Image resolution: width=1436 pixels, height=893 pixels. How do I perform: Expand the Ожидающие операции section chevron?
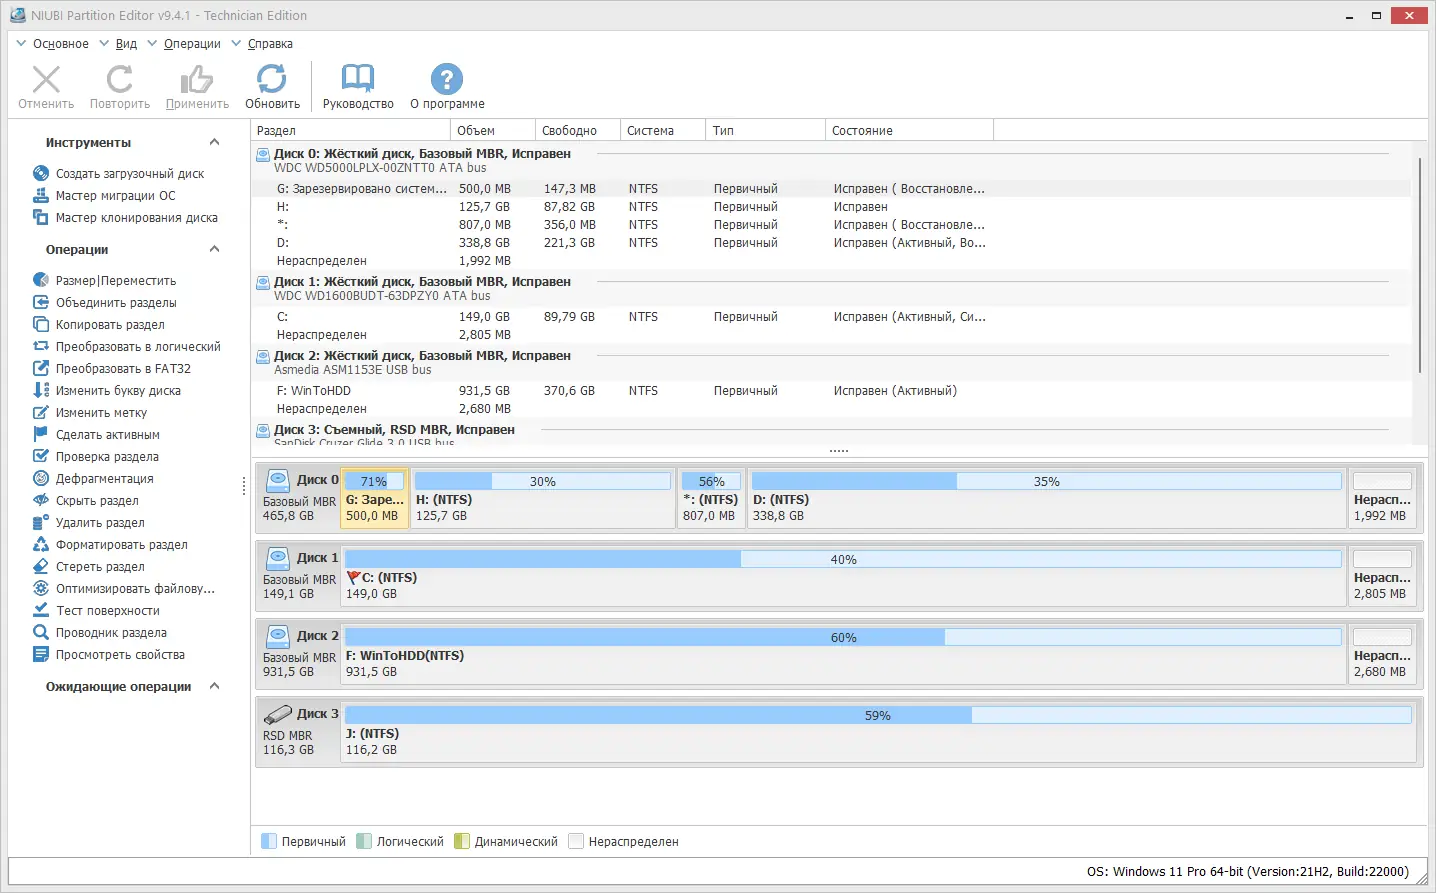(214, 686)
